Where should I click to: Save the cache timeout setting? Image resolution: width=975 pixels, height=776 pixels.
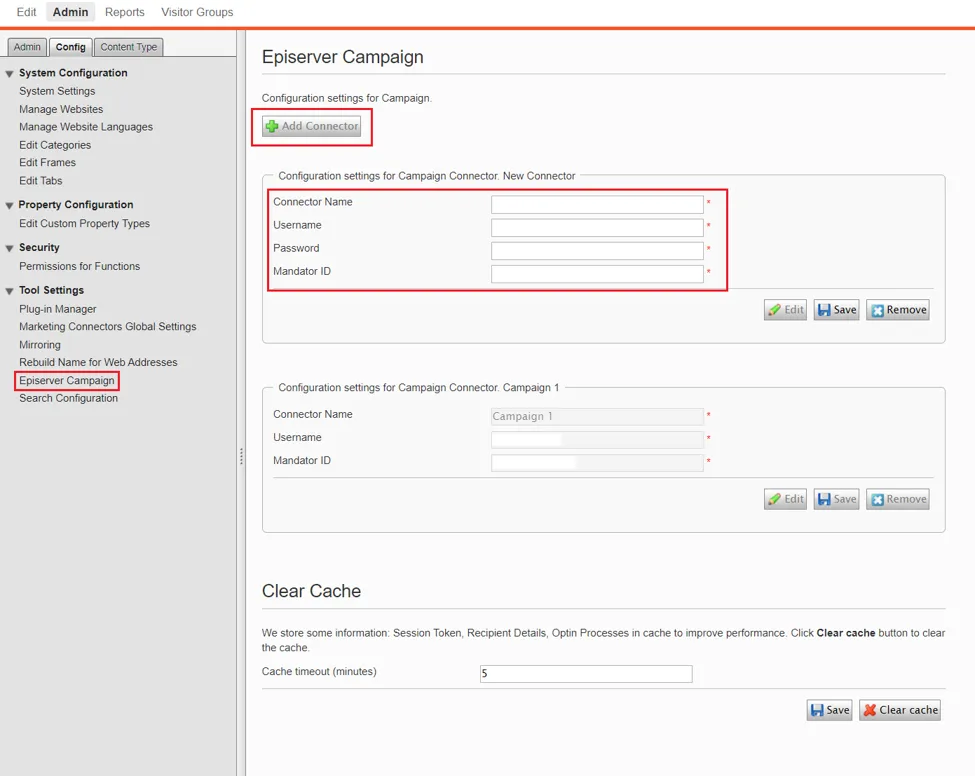click(829, 710)
